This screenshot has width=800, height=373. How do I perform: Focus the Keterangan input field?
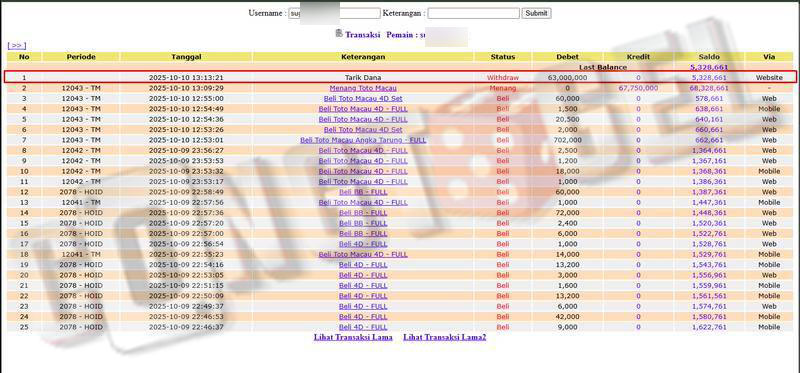(473, 13)
